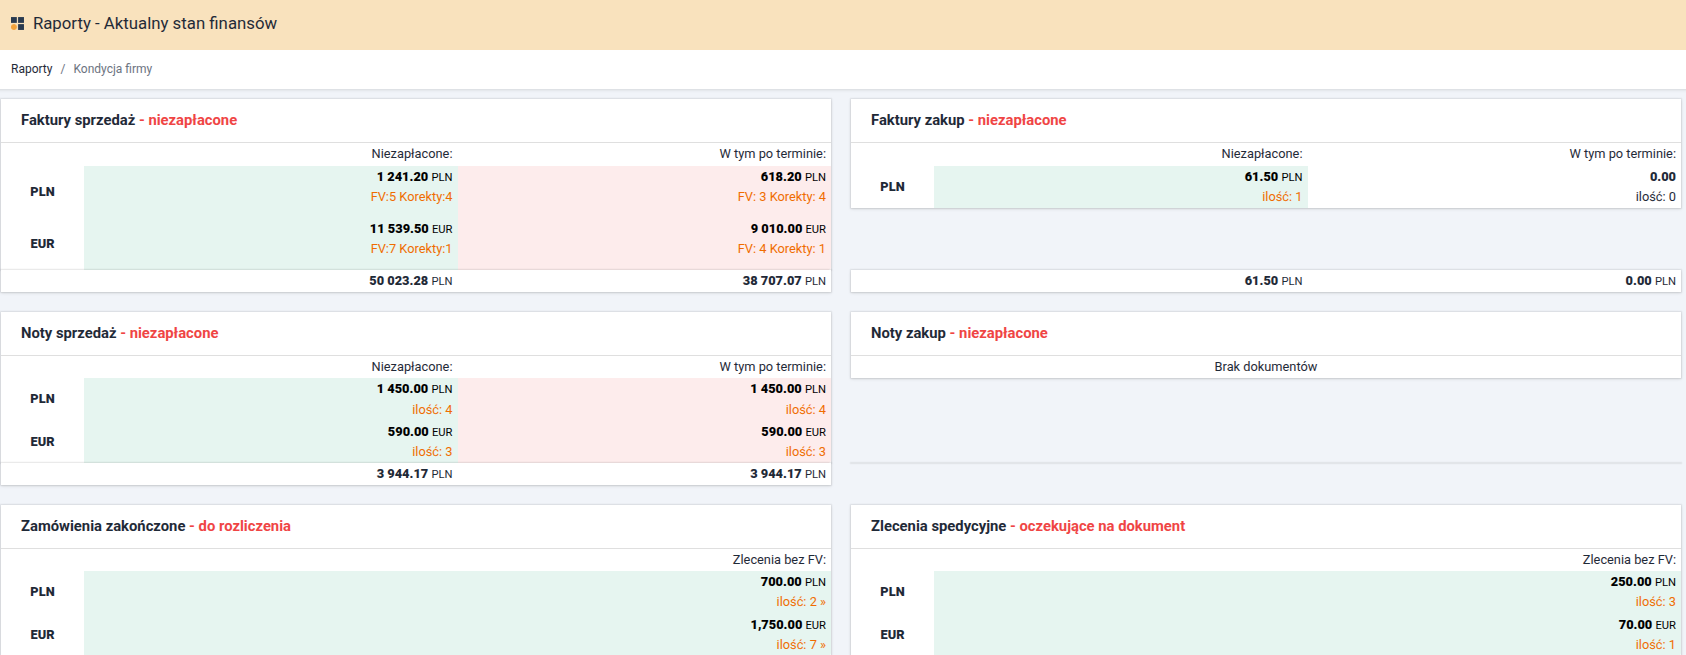The height and width of the screenshot is (655, 1686).
Task: Expand the ilość: 7 » EUR completed orders
Action: point(800,645)
